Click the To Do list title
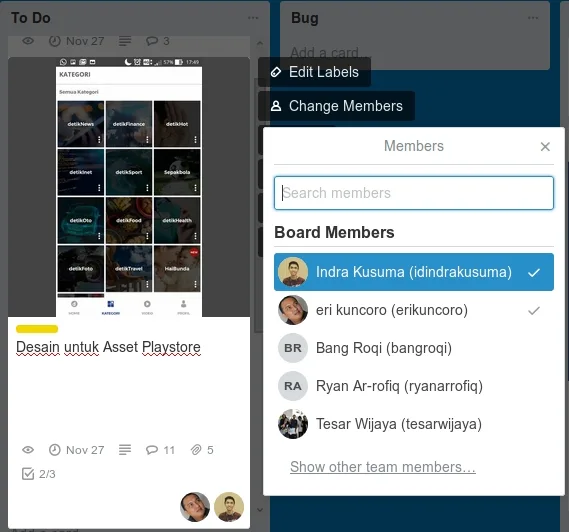This screenshot has height=532, width=569. coord(31,18)
